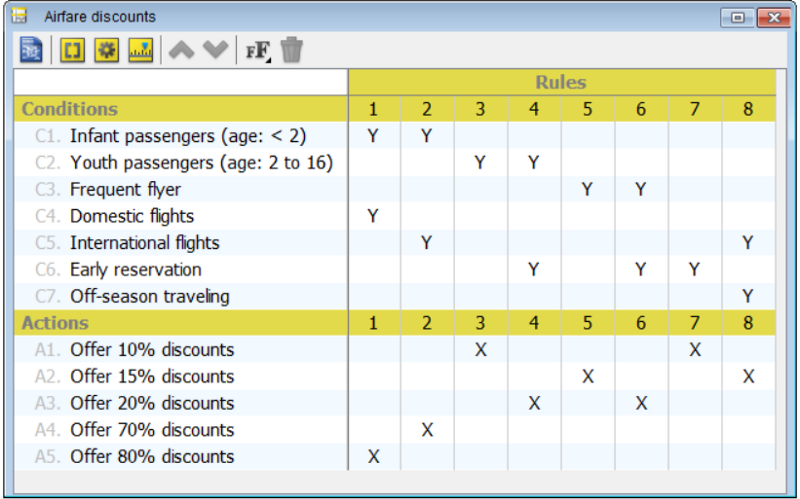Toggle the A5 80% discounts cell rule 1

[373, 456]
